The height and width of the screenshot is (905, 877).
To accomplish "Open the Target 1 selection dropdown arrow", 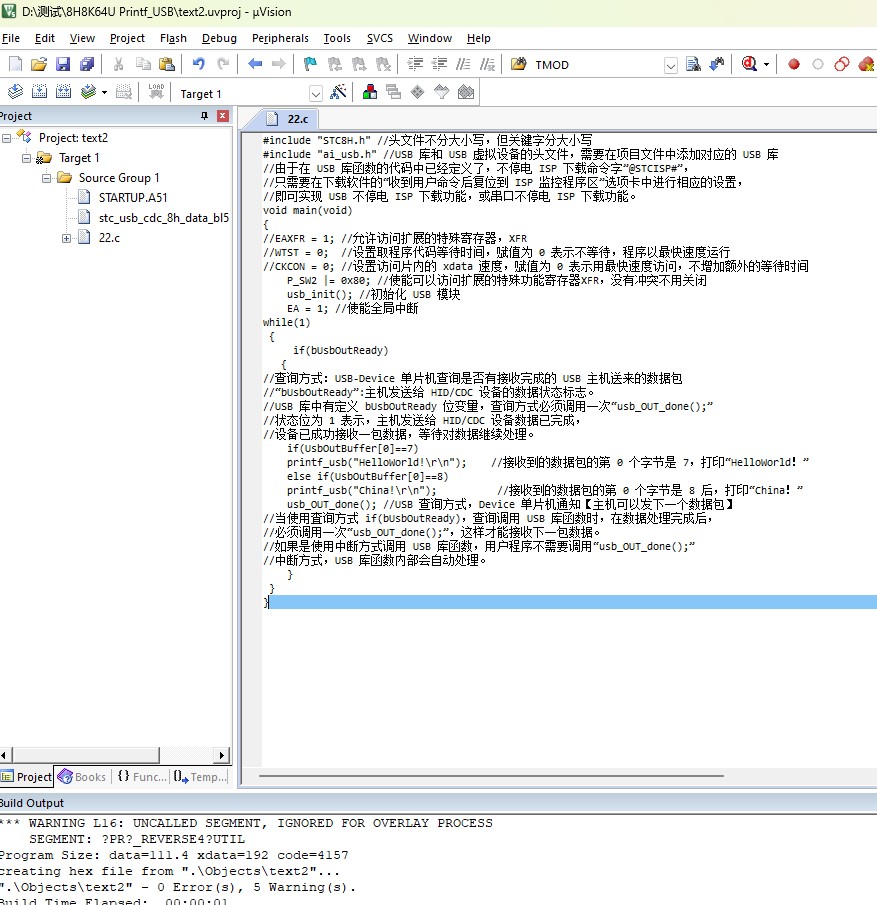I will tap(316, 94).
